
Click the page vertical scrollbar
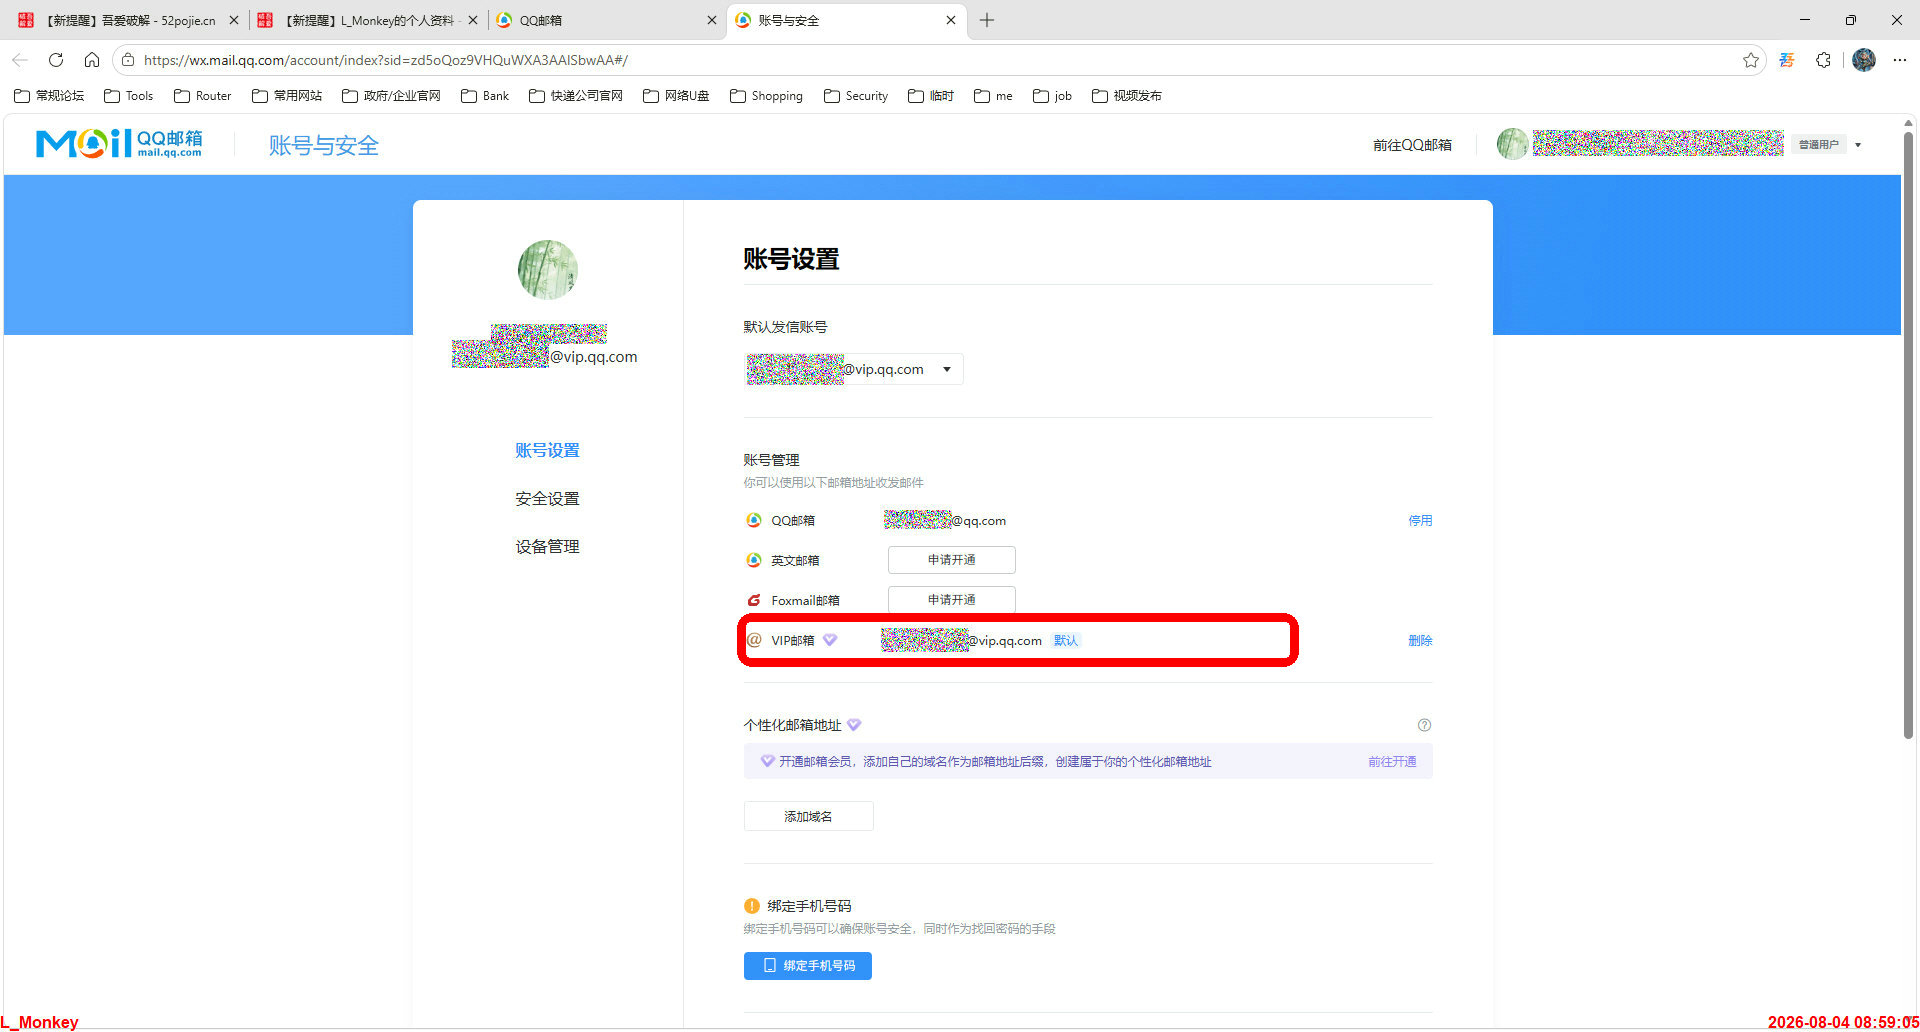pos(1908,435)
